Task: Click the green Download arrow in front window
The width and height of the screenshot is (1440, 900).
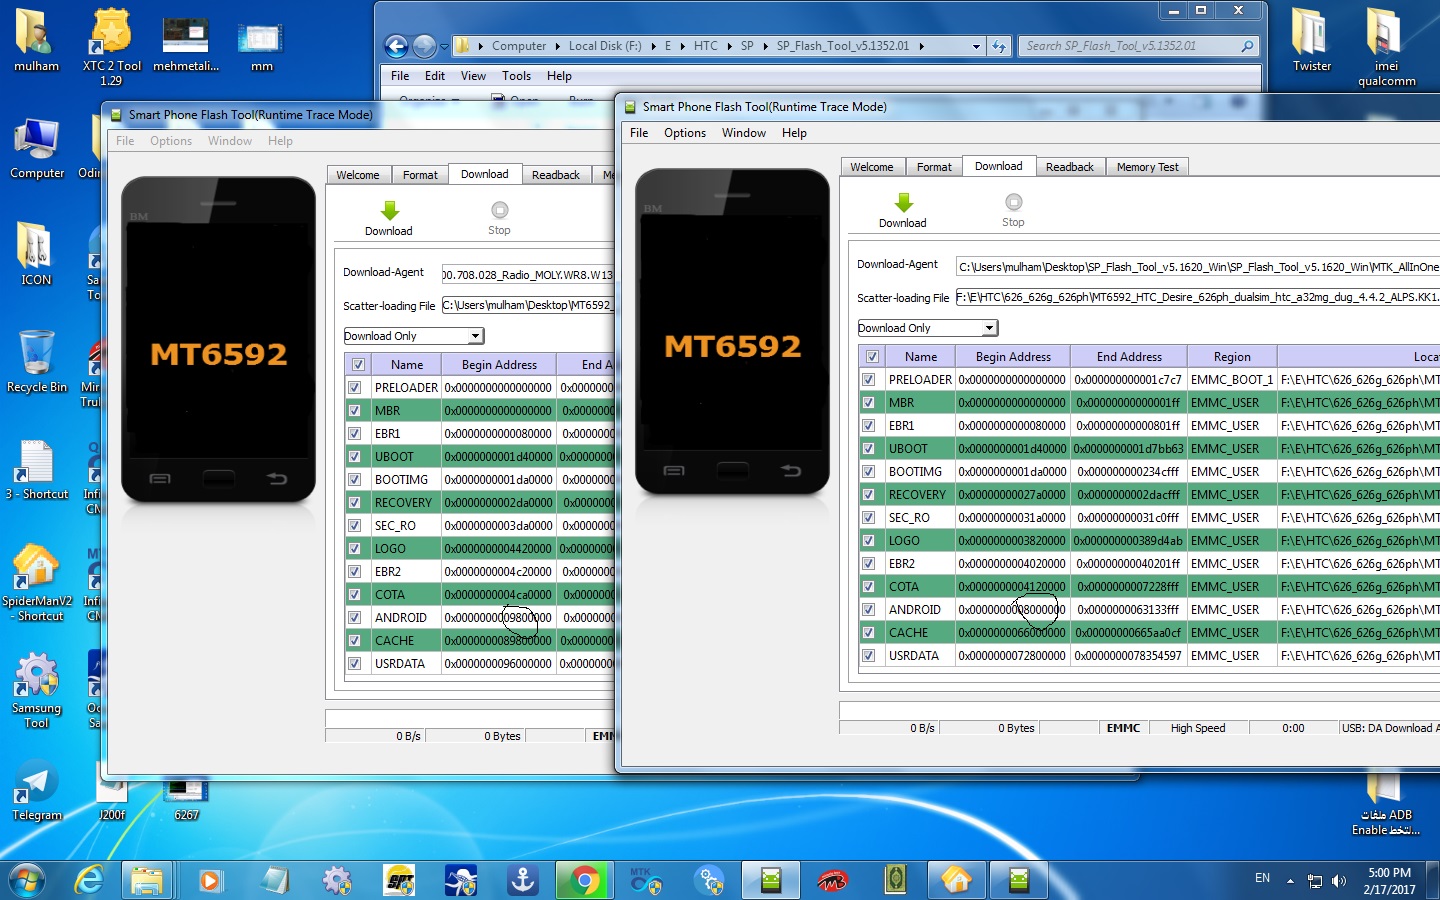Action: point(903,203)
